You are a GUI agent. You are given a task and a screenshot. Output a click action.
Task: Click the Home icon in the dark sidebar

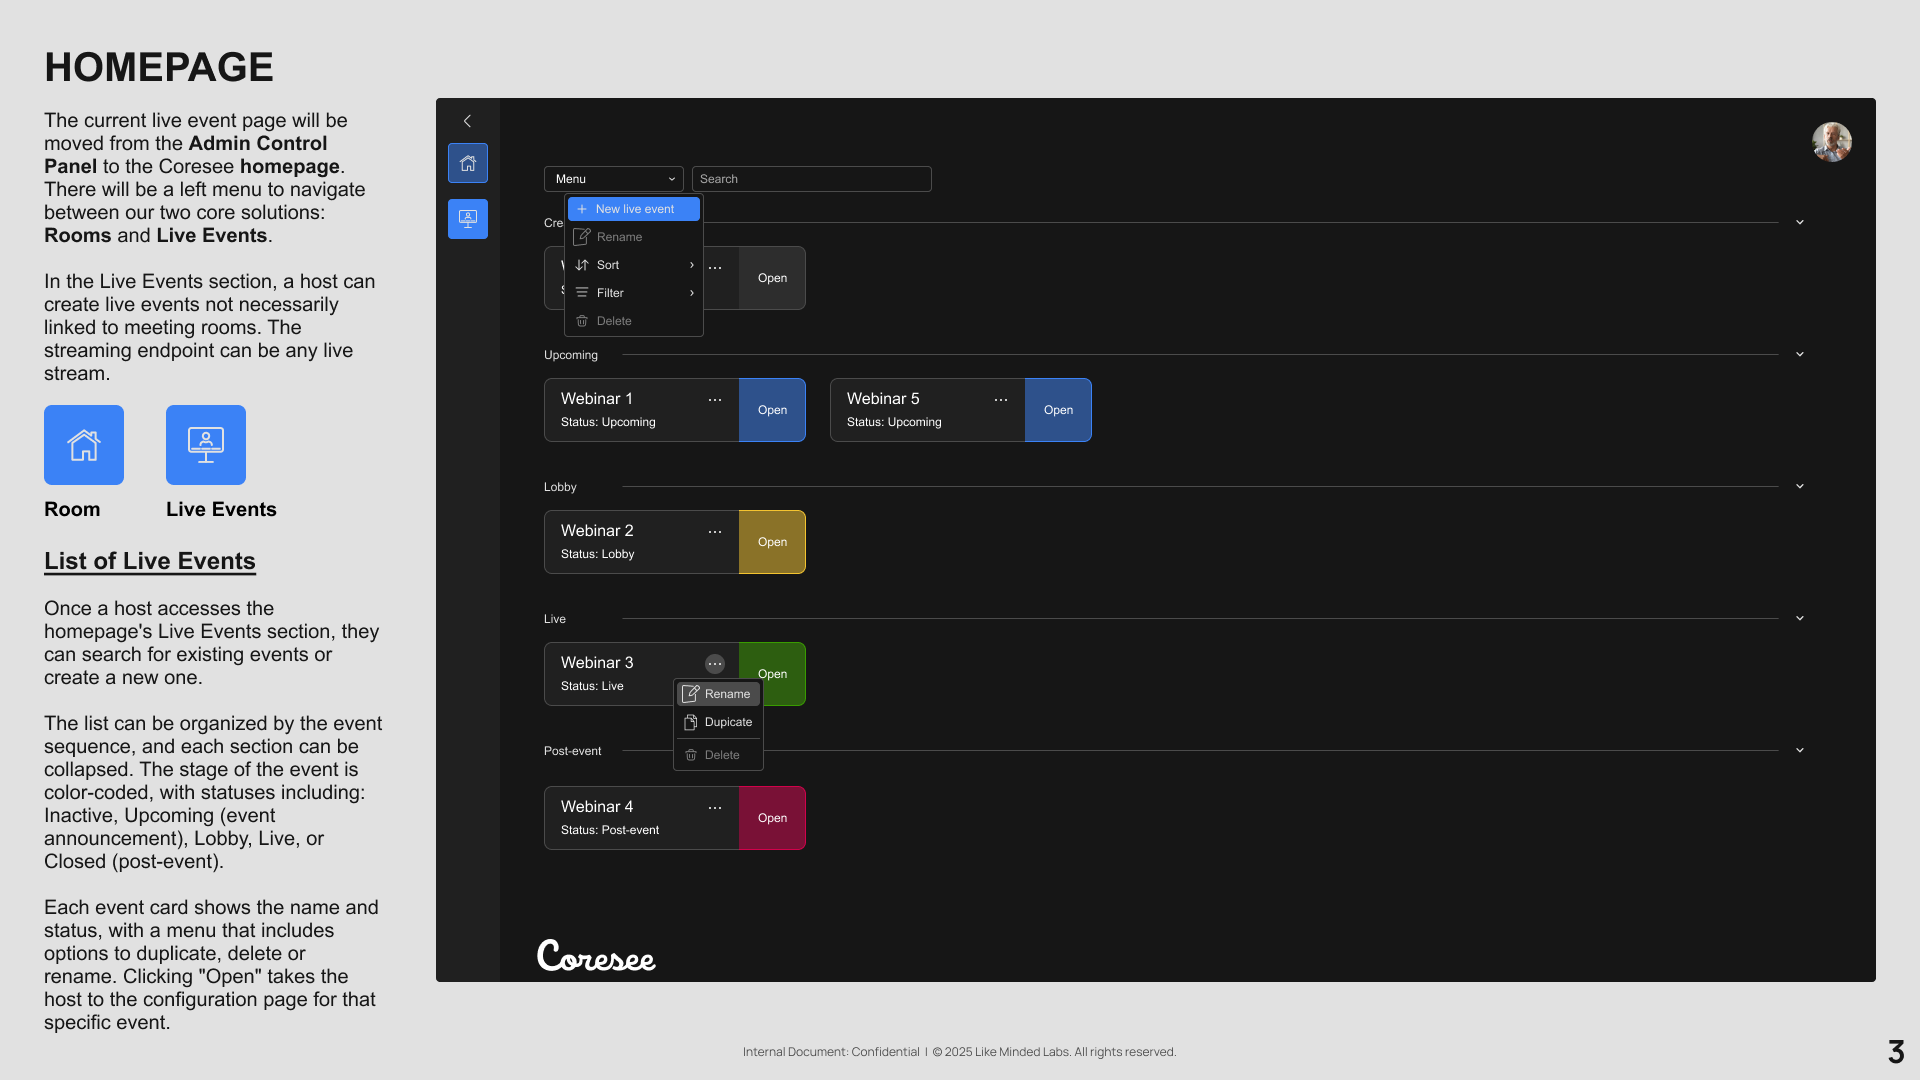pyautogui.click(x=467, y=163)
